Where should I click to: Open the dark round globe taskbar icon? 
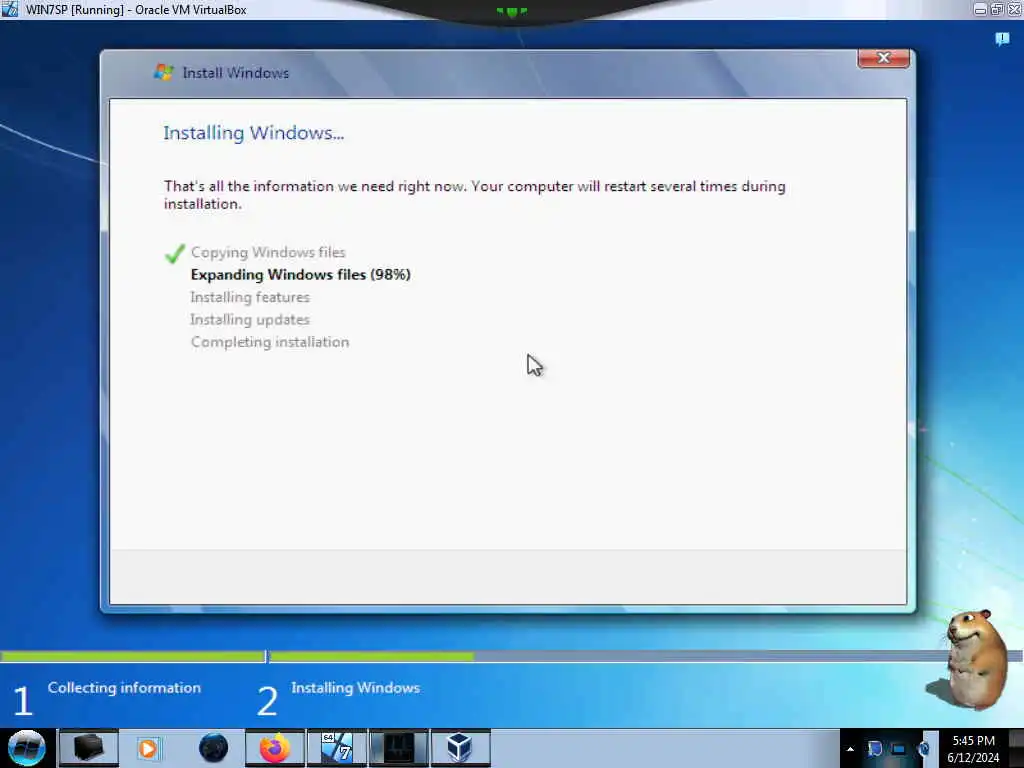[x=213, y=748]
